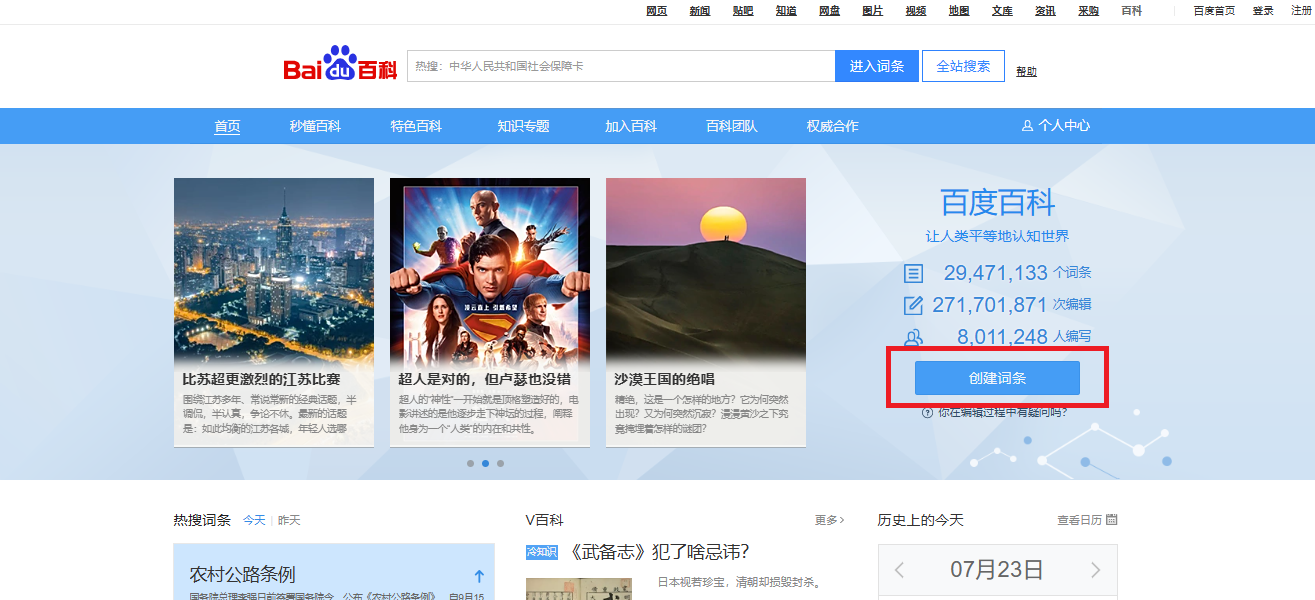
Task: Select the second carousel dot indicator
Action: 485,464
